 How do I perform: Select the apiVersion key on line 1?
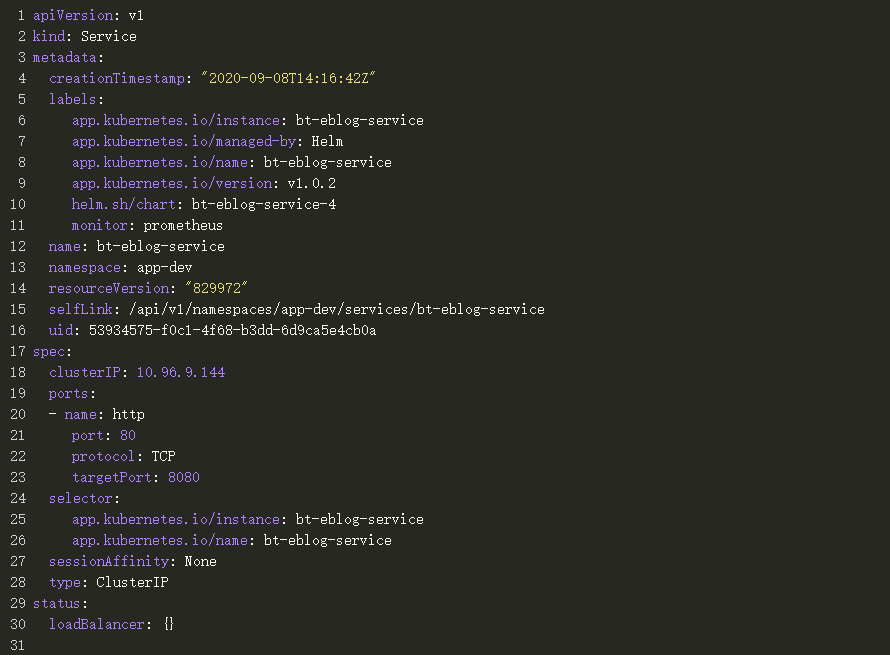coord(72,15)
